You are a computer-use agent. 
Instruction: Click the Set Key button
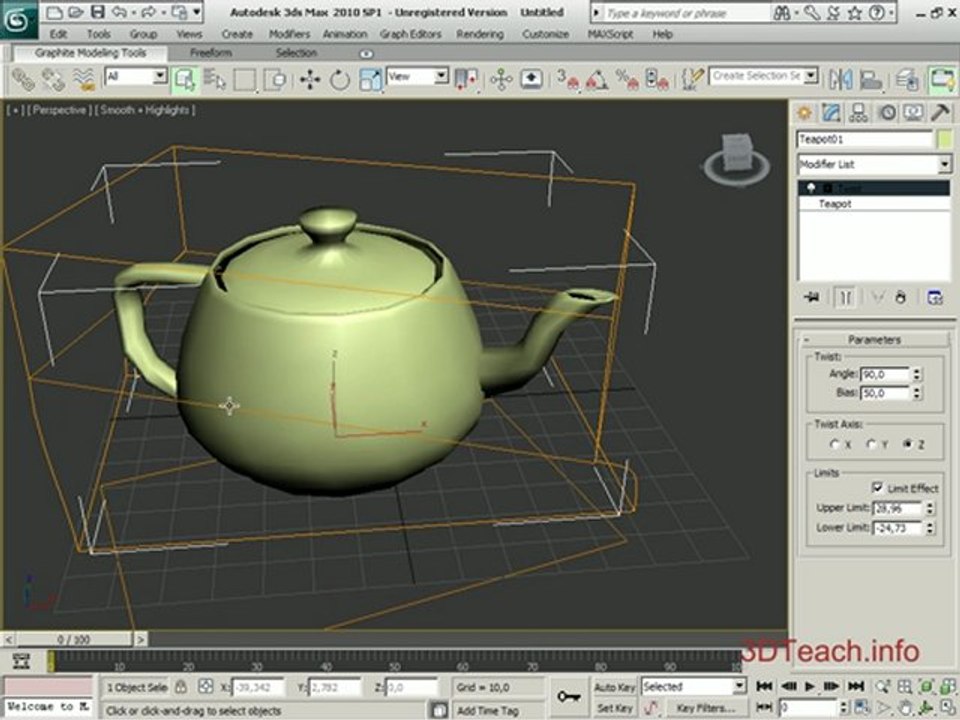(x=614, y=708)
